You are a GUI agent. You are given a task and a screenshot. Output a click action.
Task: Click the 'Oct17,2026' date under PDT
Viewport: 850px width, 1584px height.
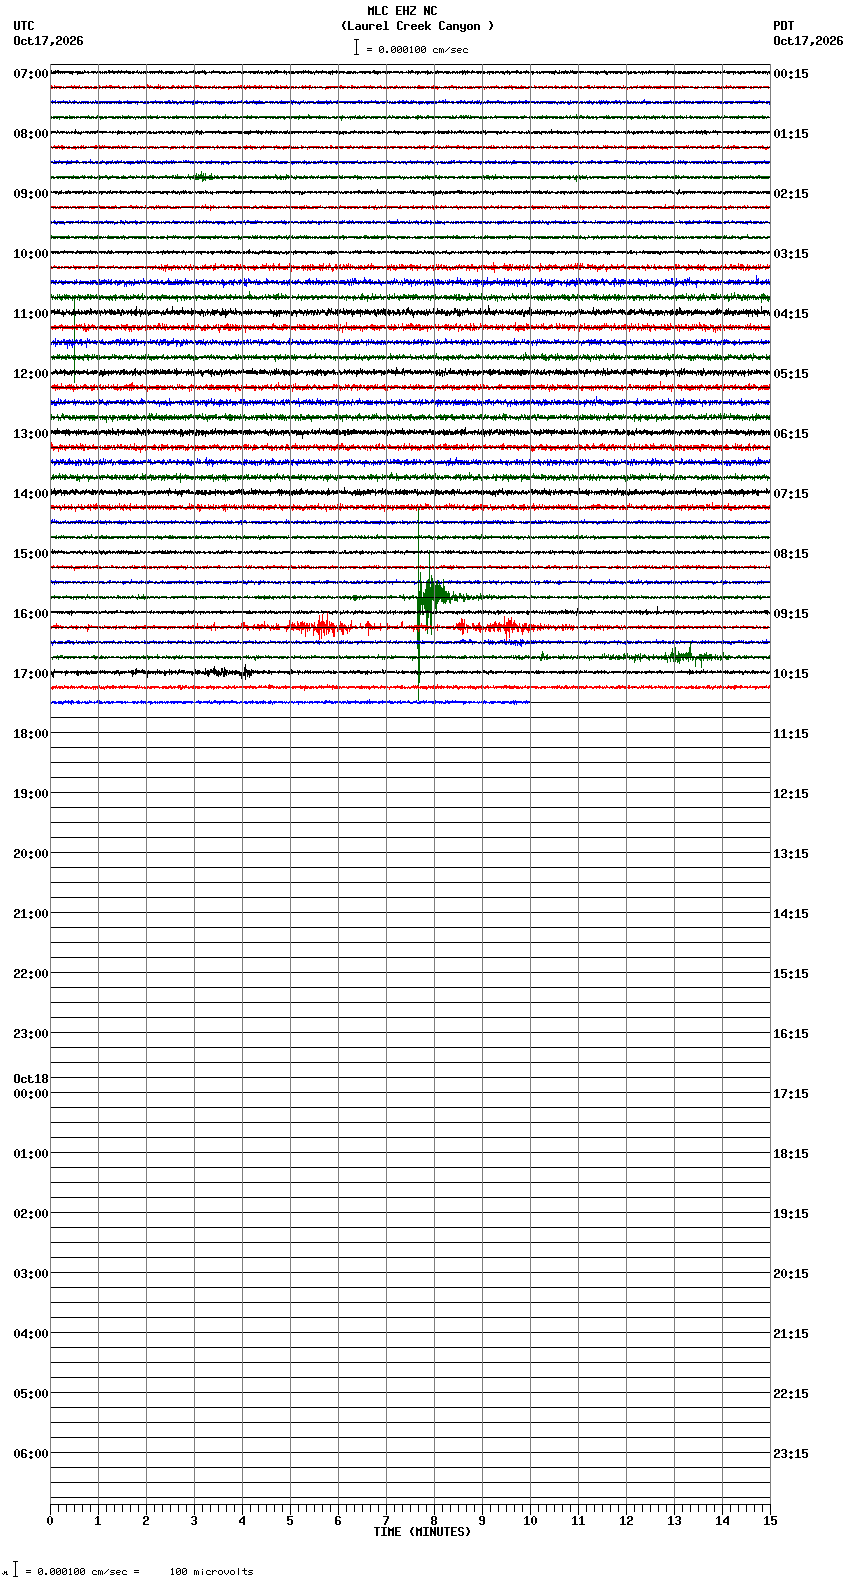(808, 41)
